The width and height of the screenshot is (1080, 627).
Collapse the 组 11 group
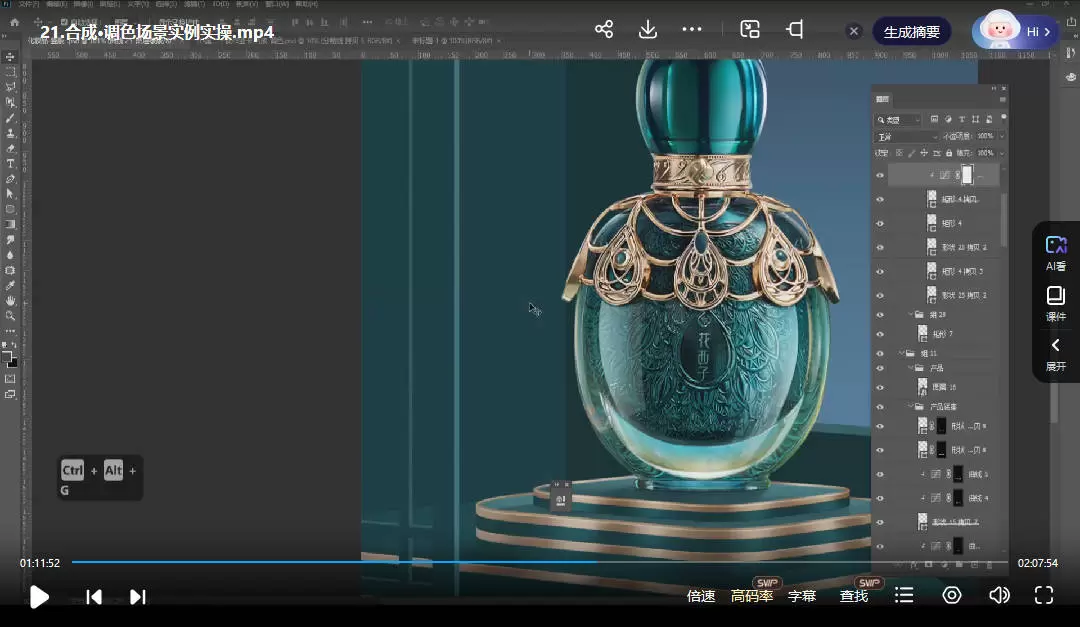[901, 353]
